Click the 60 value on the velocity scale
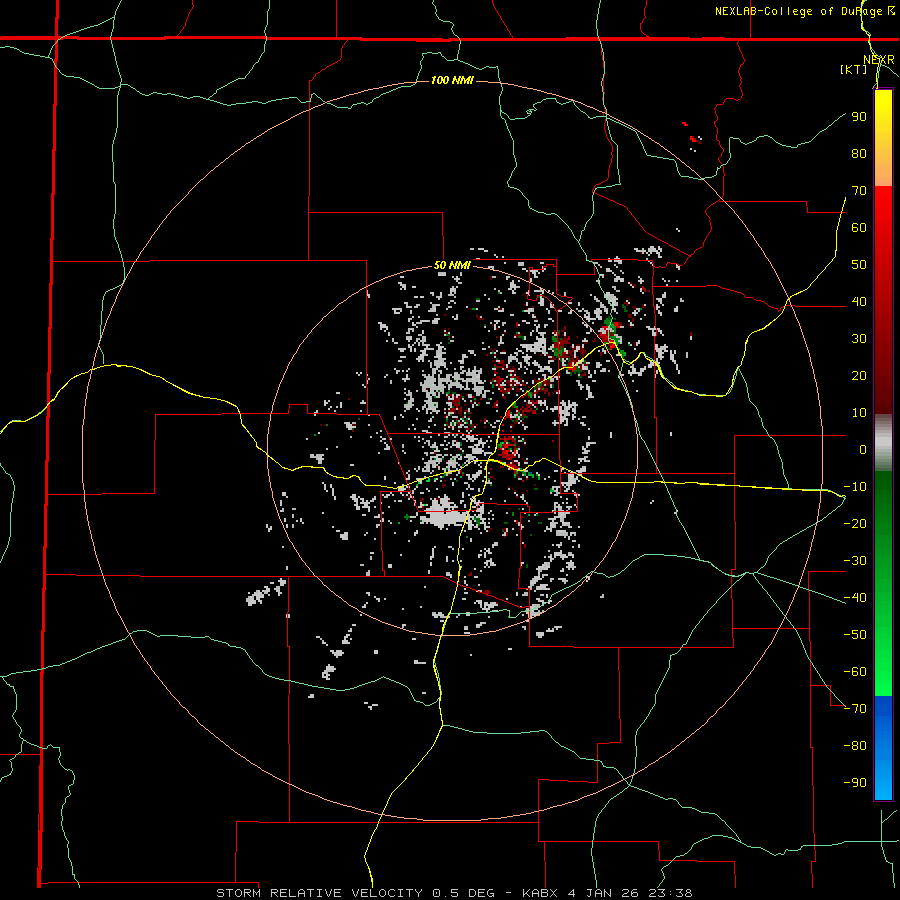 tap(859, 227)
